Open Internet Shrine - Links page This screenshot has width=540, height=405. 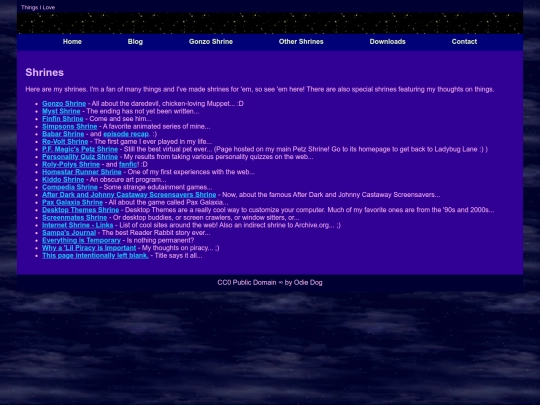pos(77,225)
